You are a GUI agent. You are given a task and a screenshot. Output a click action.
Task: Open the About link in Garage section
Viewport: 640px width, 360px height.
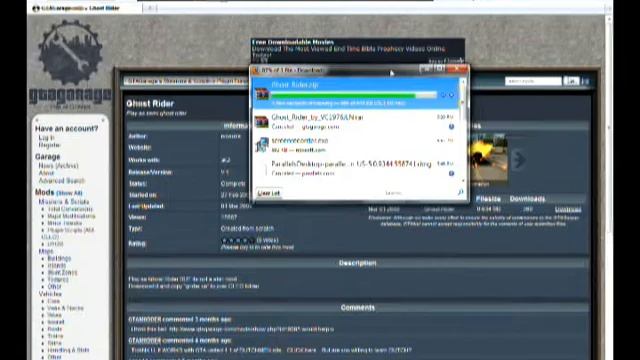click(x=46, y=173)
